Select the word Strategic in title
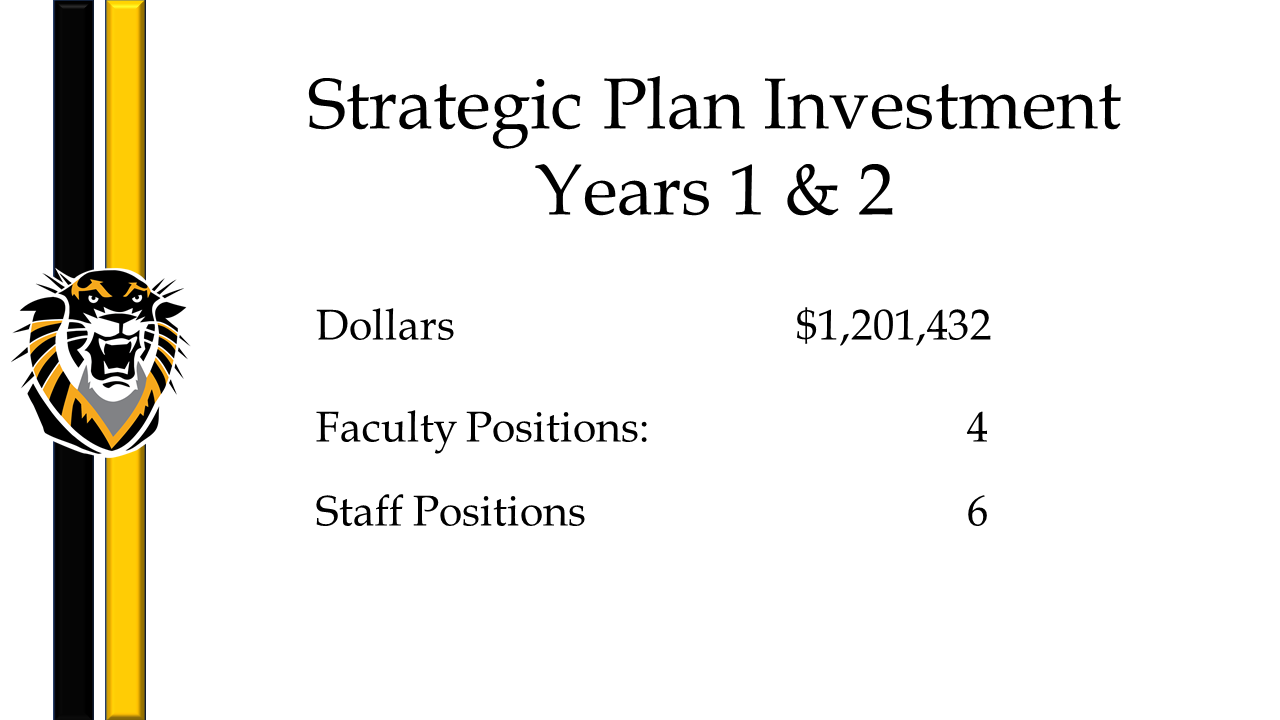The image size is (1280, 720). 443,108
